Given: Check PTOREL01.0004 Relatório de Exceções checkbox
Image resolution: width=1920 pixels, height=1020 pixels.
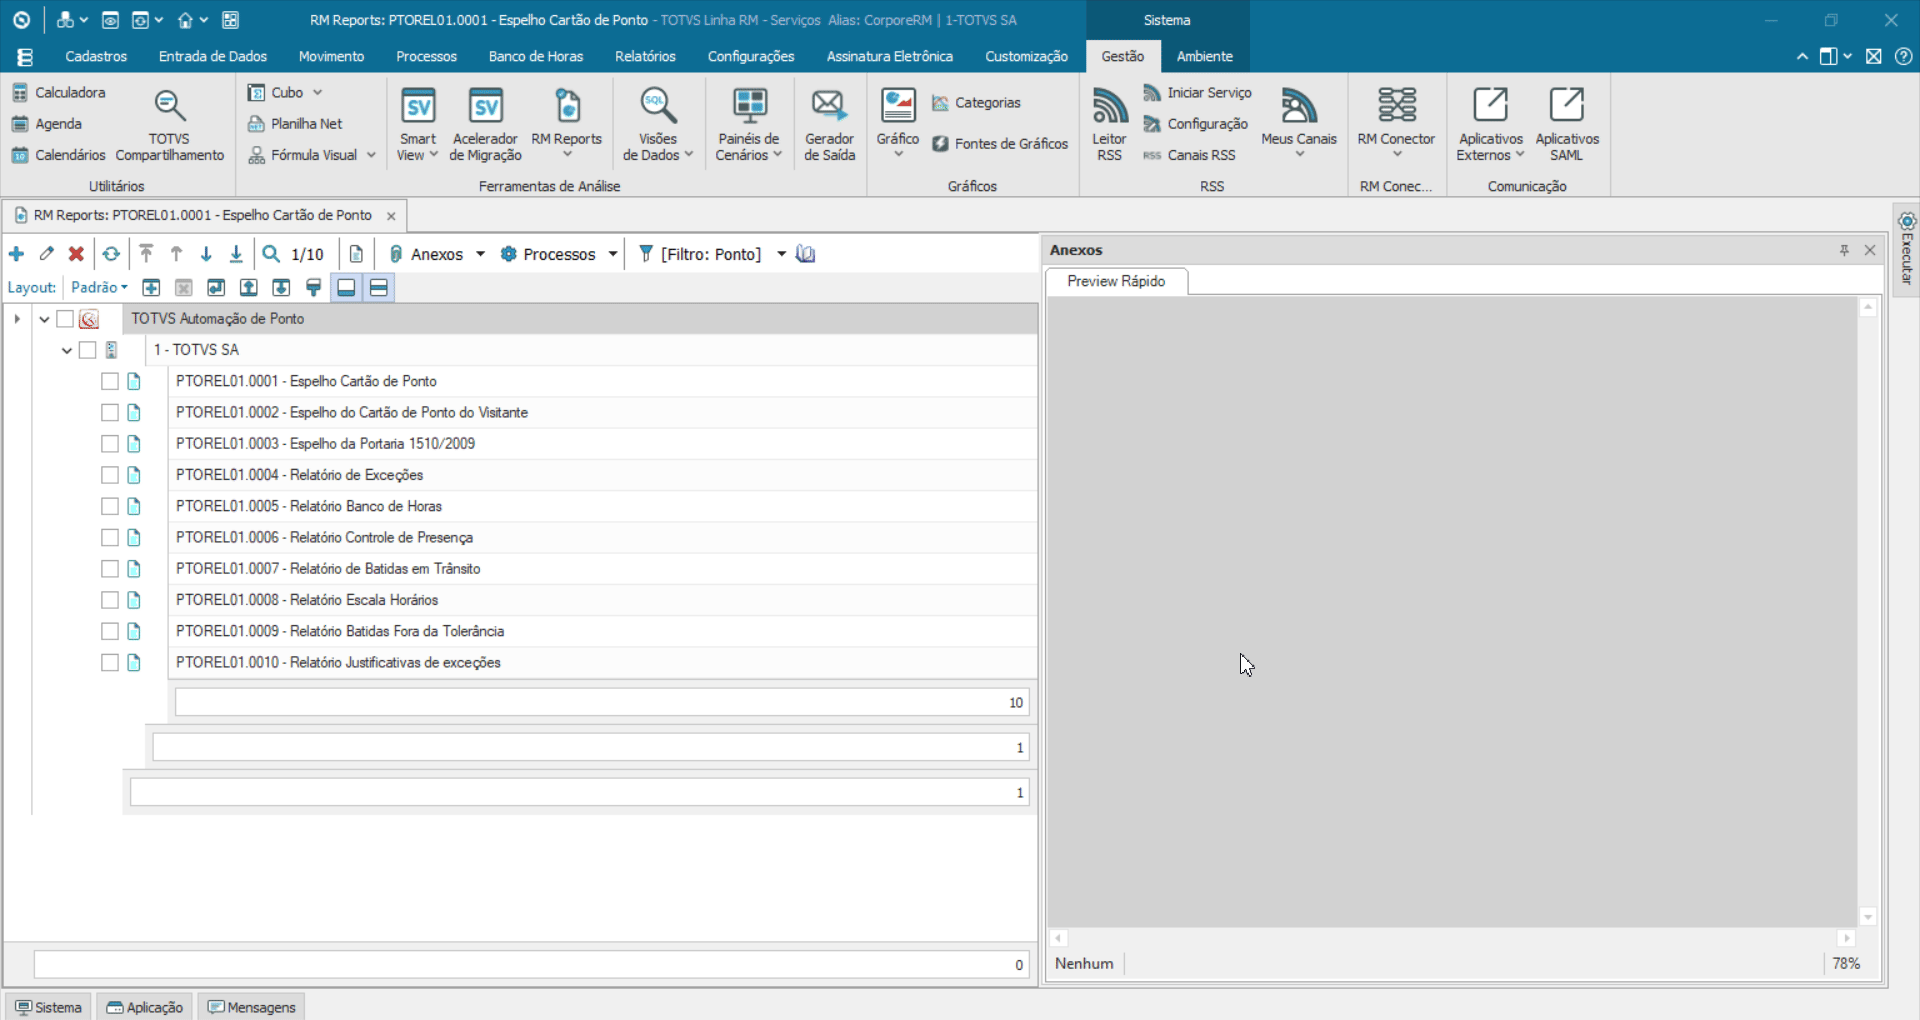Looking at the screenshot, I should tap(110, 475).
